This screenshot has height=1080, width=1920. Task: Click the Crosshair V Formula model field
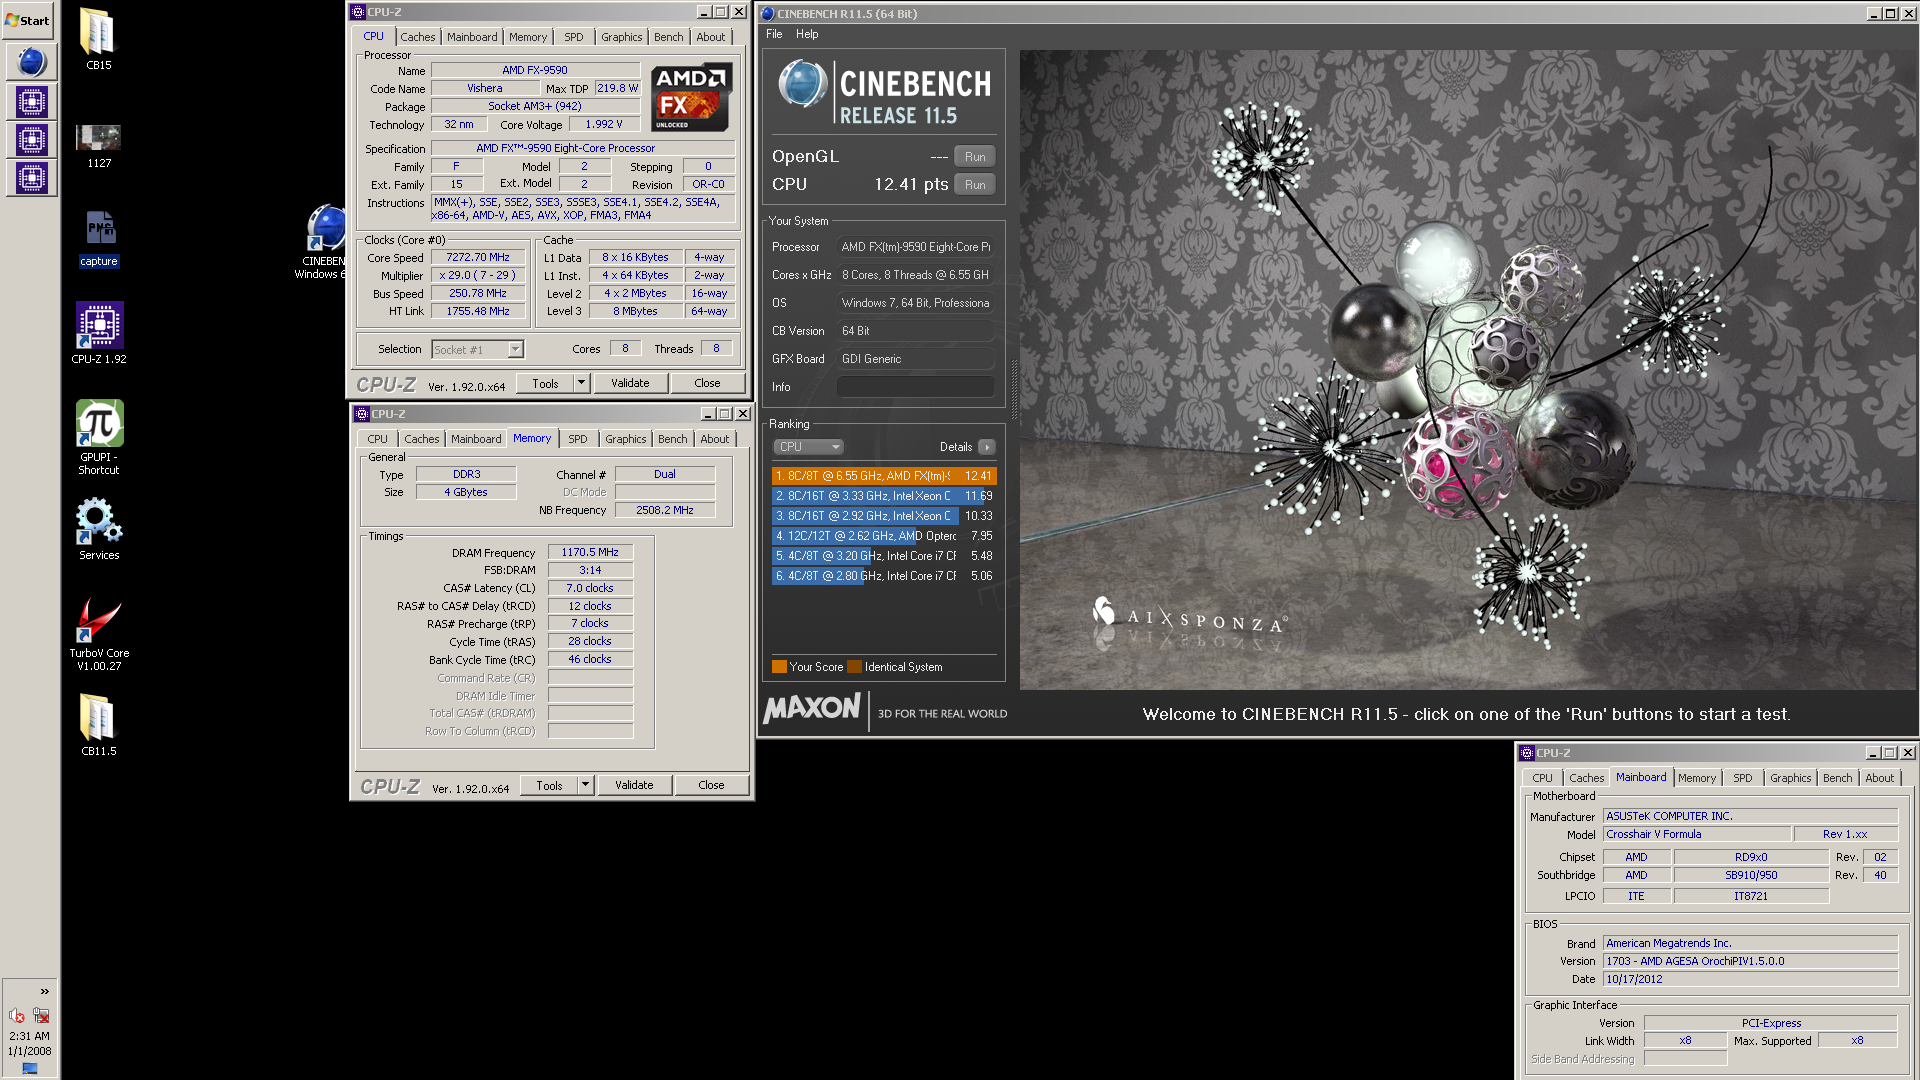[x=1697, y=834]
